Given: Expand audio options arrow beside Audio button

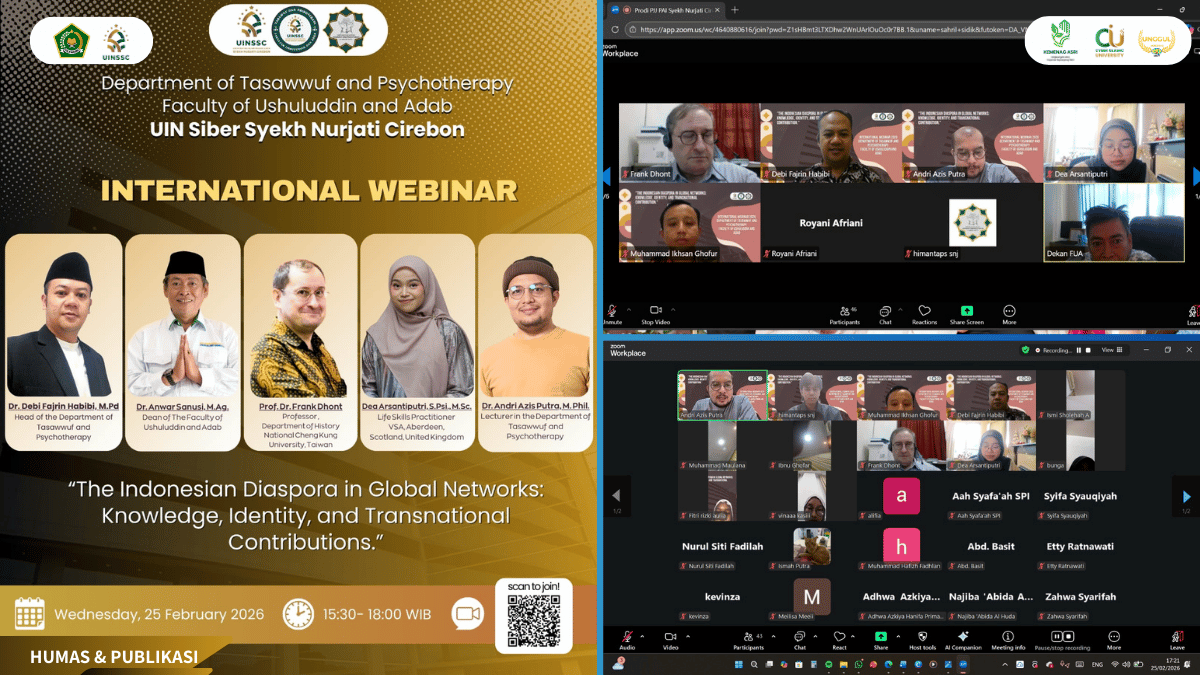Looking at the screenshot, I should click(642, 636).
